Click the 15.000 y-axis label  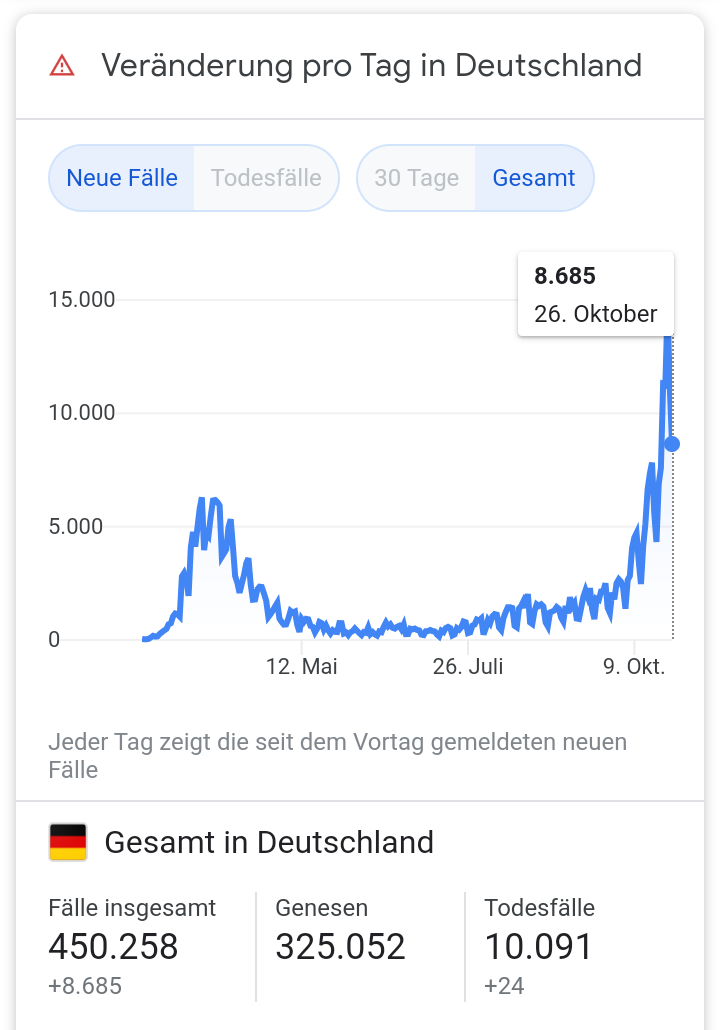(82, 300)
